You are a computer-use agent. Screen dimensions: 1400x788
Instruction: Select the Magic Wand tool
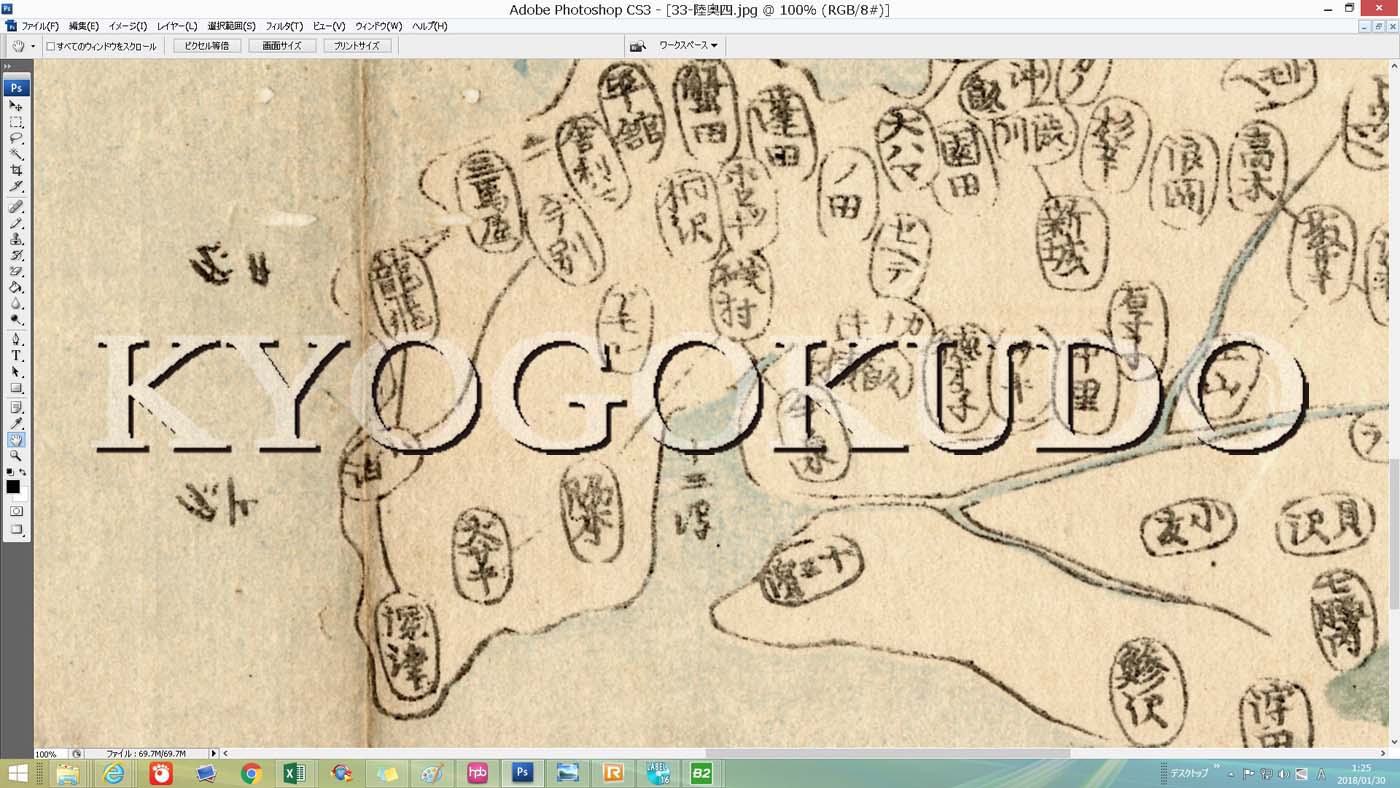tap(16, 155)
